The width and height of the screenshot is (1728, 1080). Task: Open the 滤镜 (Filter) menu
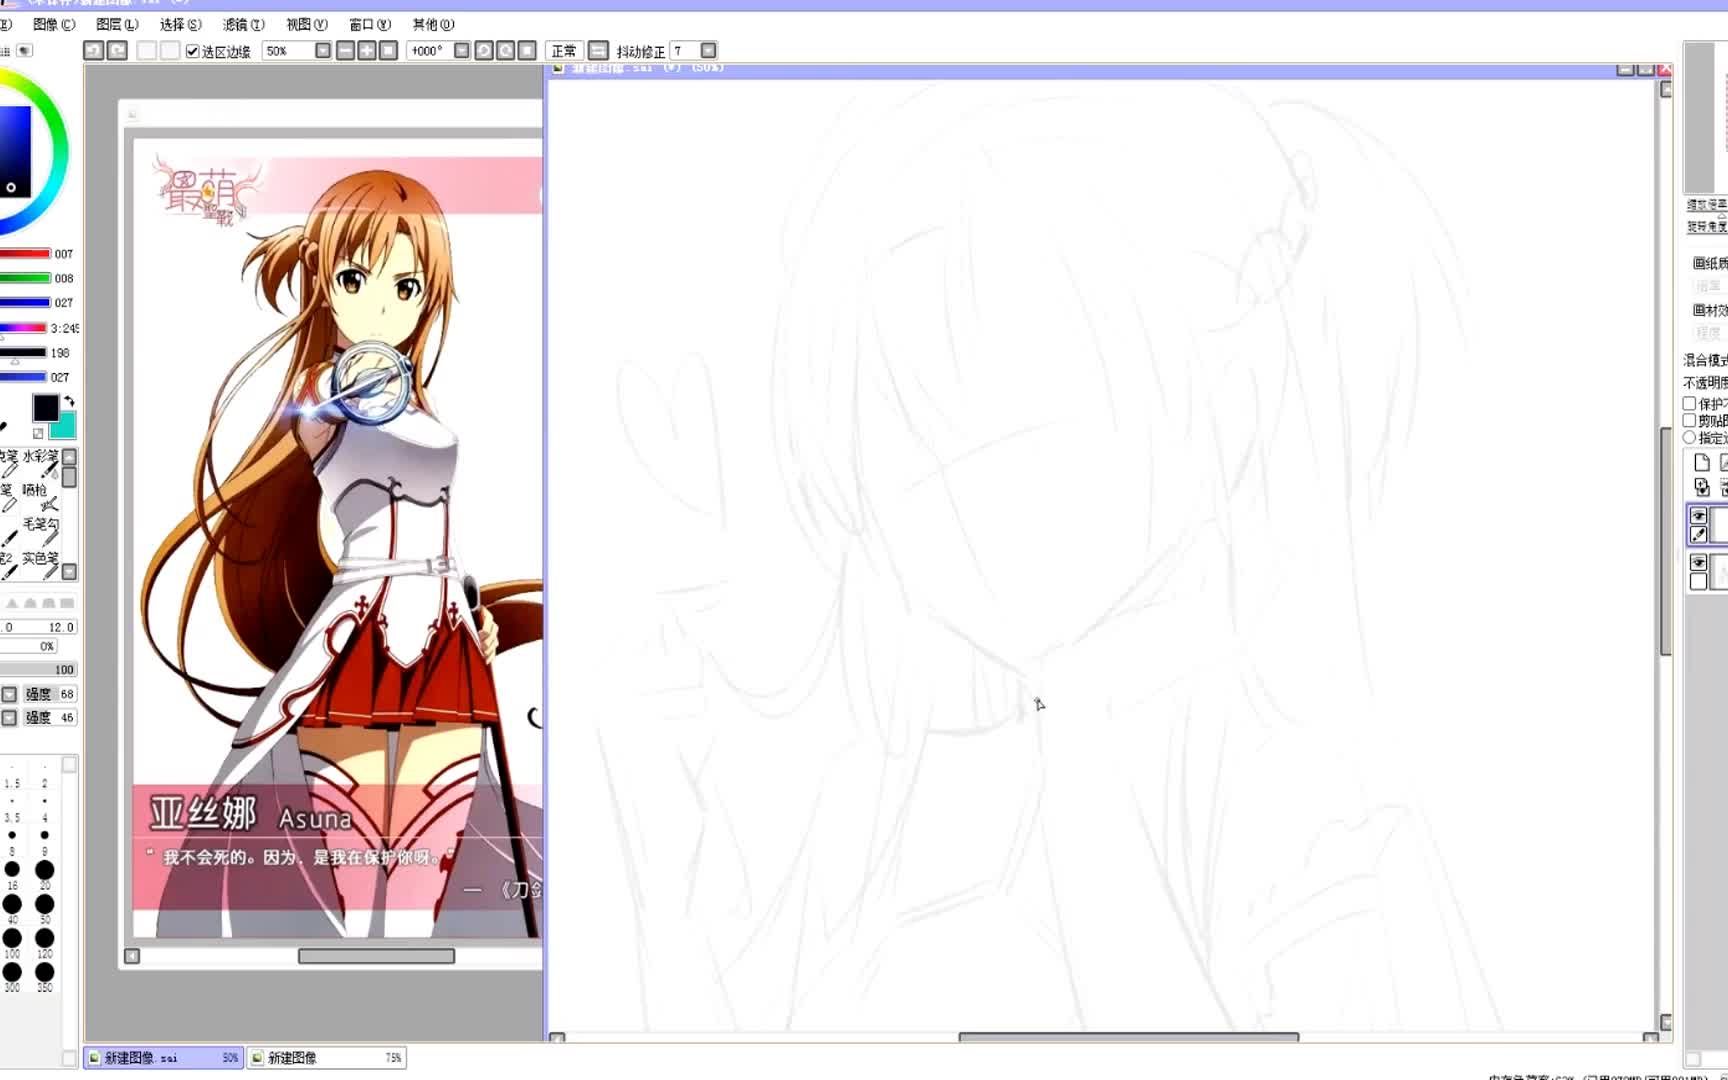[x=243, y=24]
